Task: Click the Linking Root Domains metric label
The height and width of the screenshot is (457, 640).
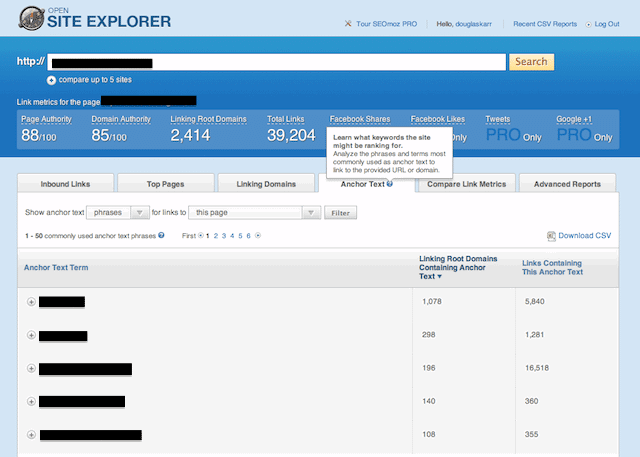Action: (208, 119)
